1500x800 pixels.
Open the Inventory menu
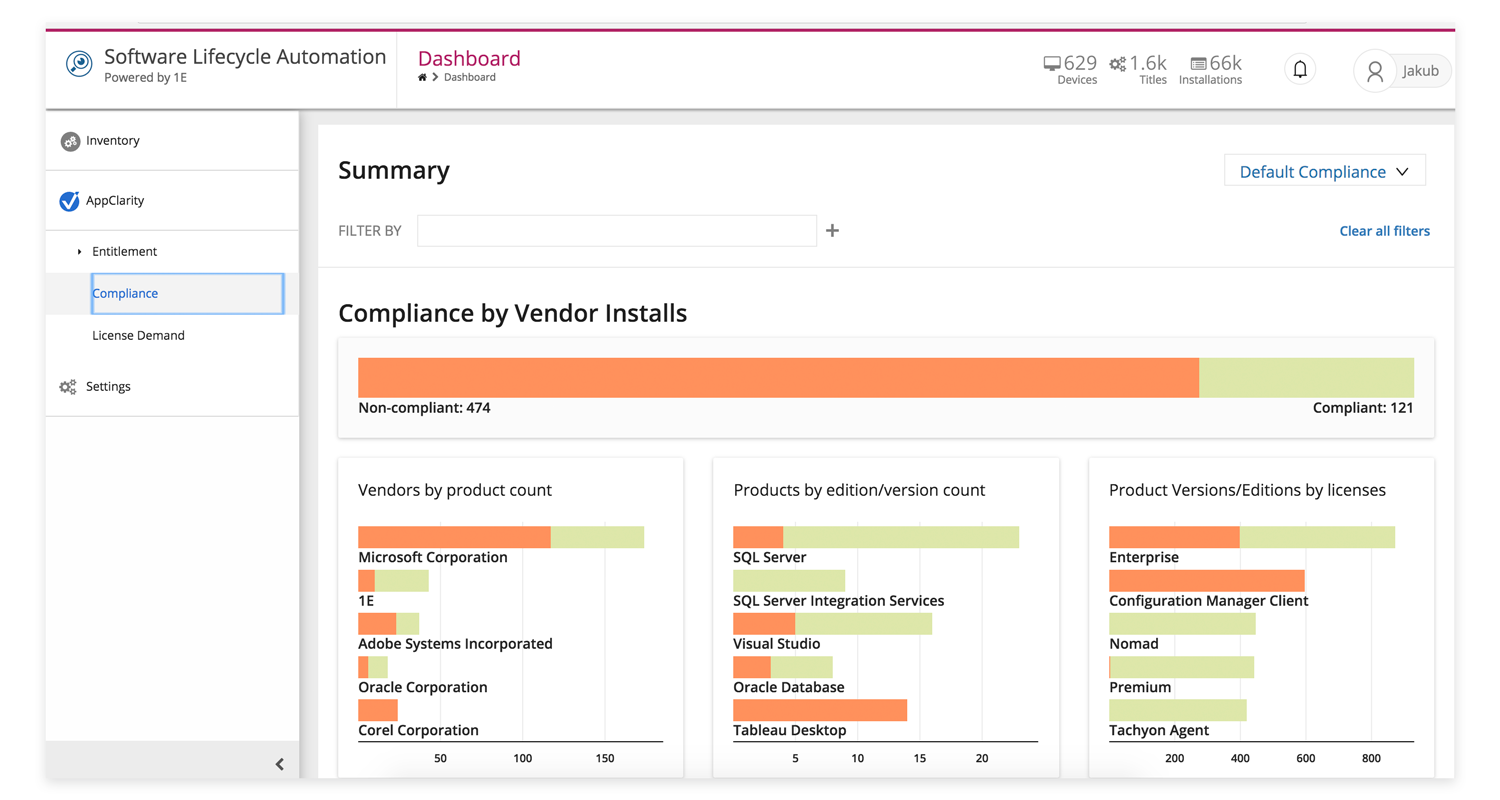coord(172,141)
